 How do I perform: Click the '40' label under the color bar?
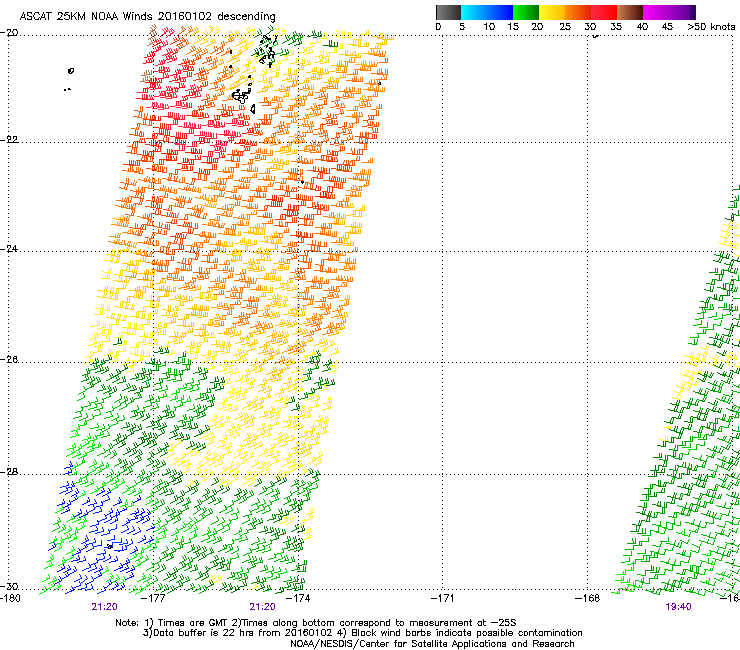click(642, 27)
